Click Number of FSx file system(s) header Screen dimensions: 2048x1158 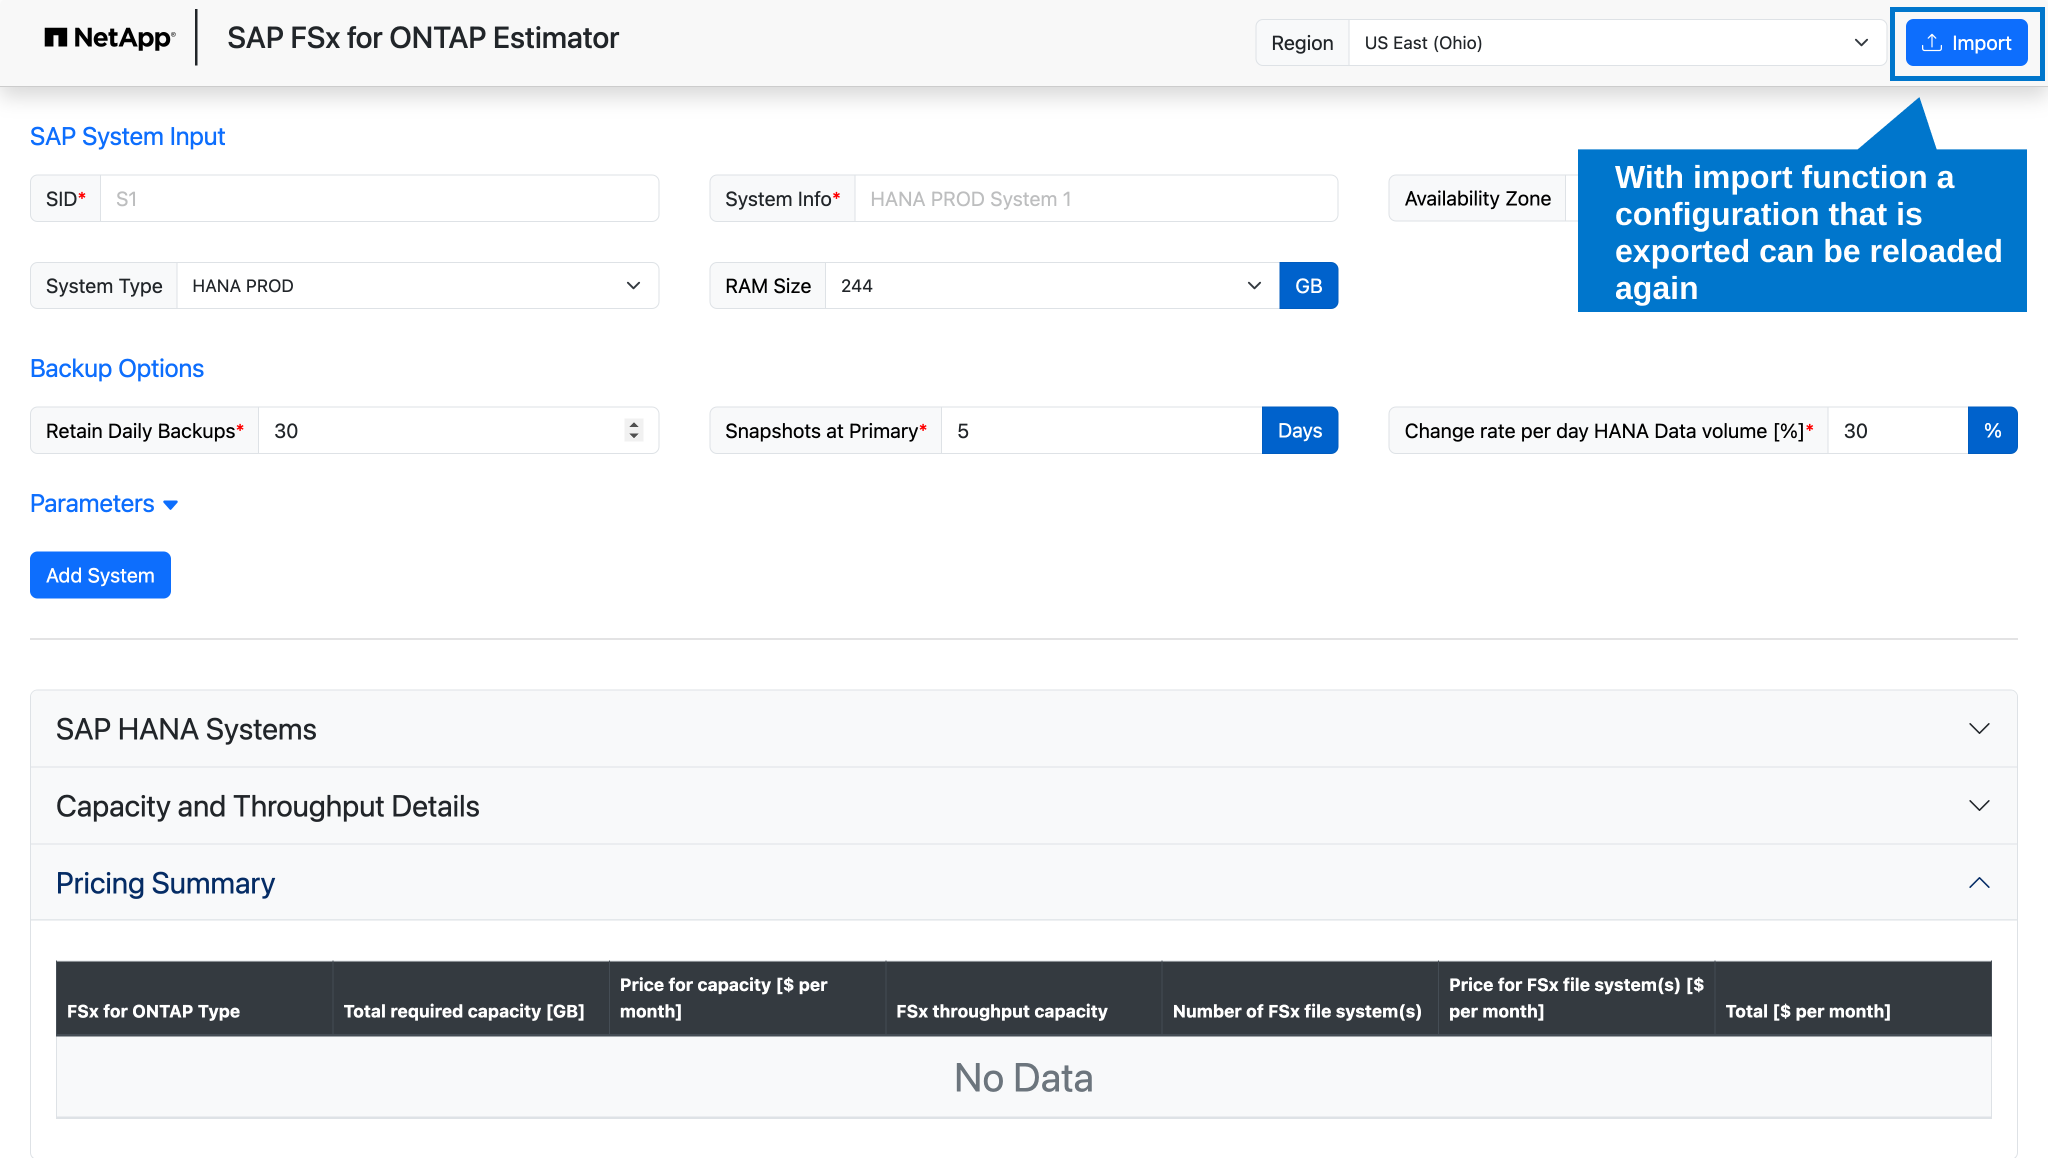[x=1299, y=998]
